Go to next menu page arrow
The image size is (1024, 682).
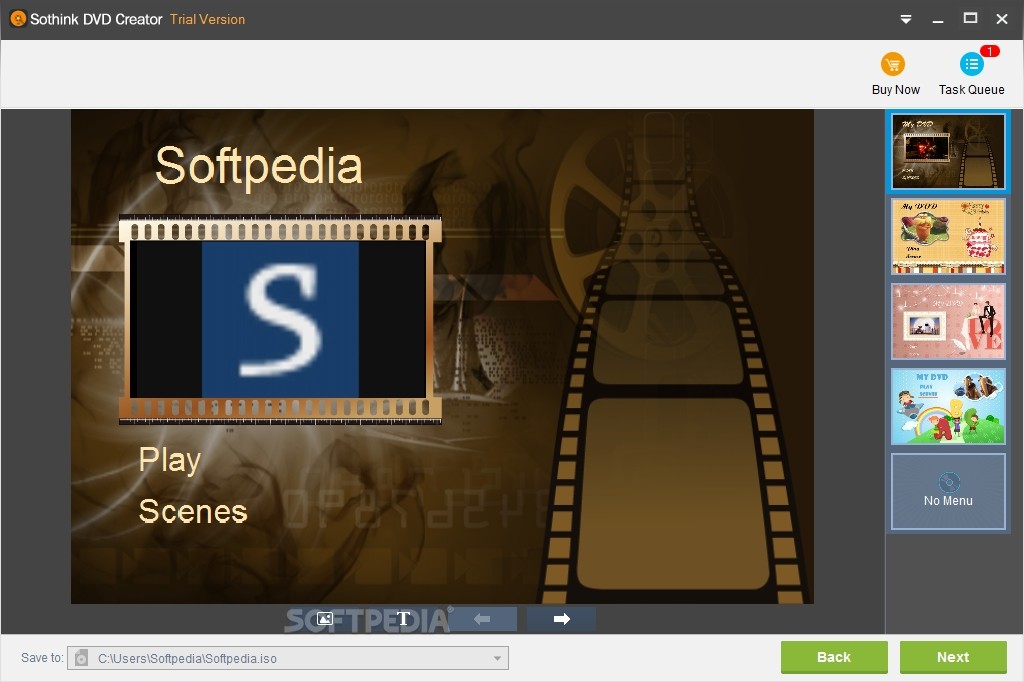pyautogui.click(x=561, y=619)
